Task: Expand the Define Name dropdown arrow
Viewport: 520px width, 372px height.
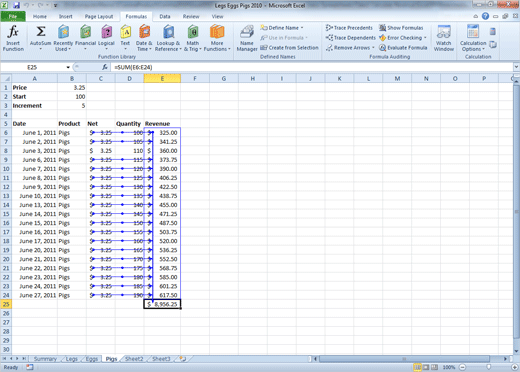Action: 302,28
